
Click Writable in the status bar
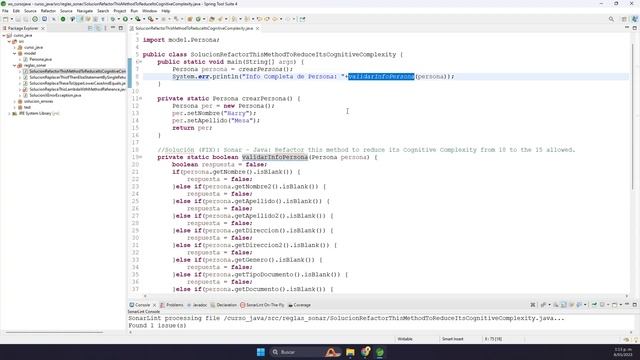[405, 339]
